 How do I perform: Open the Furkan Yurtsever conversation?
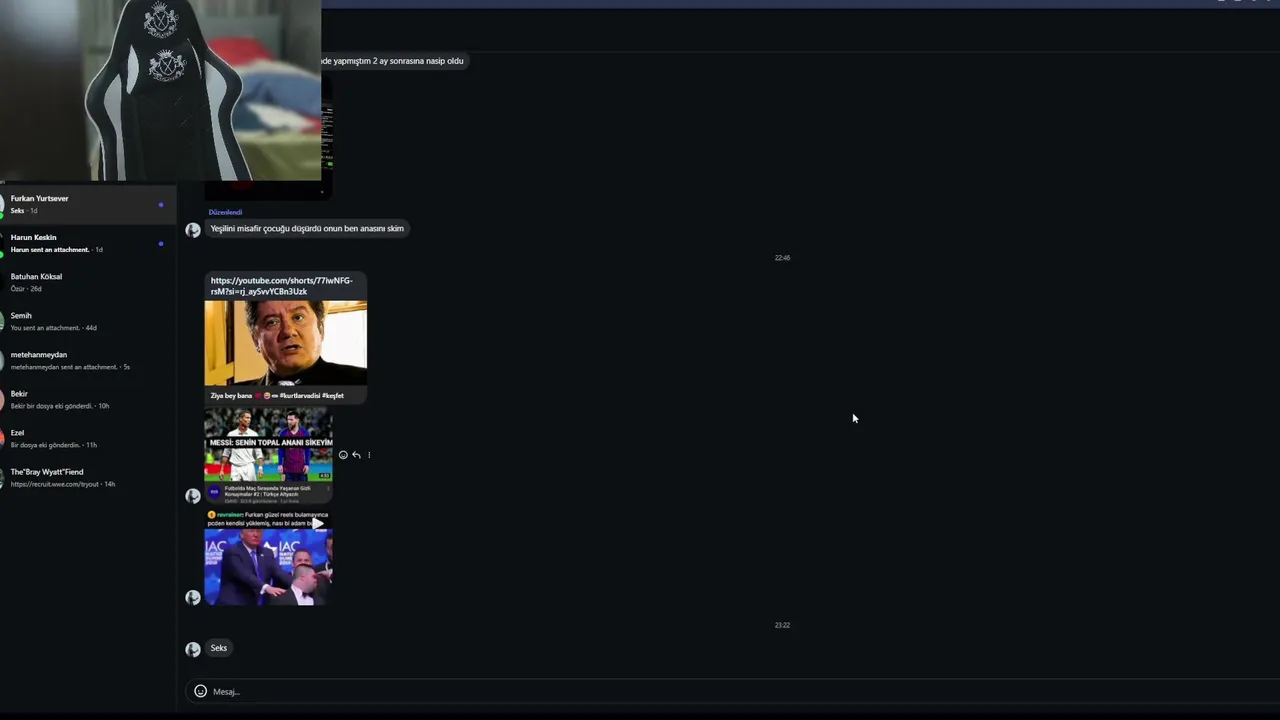click(x=88, y=204)
